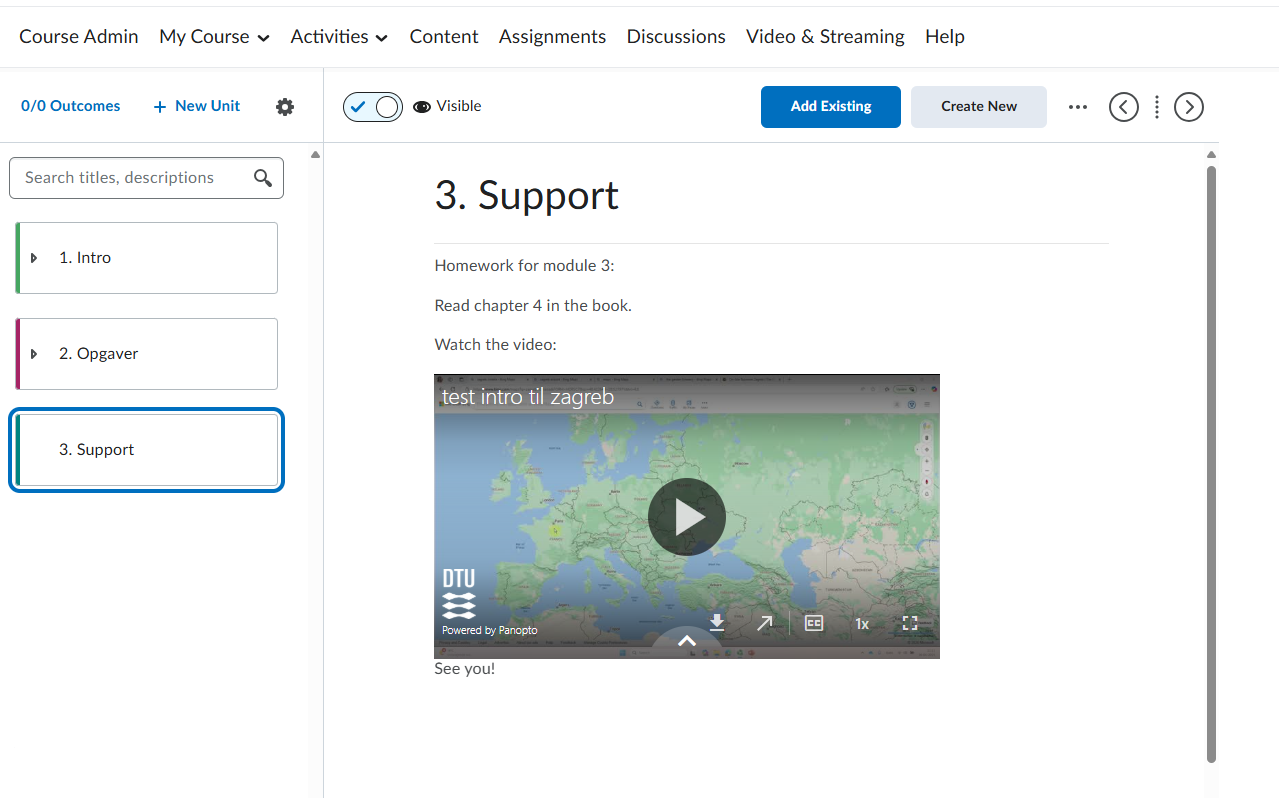Image resolution: width=1279 pixels, height=798 pixels.
Task: Enter fullscreen mode on the video
Action: [x=909, y=623]
